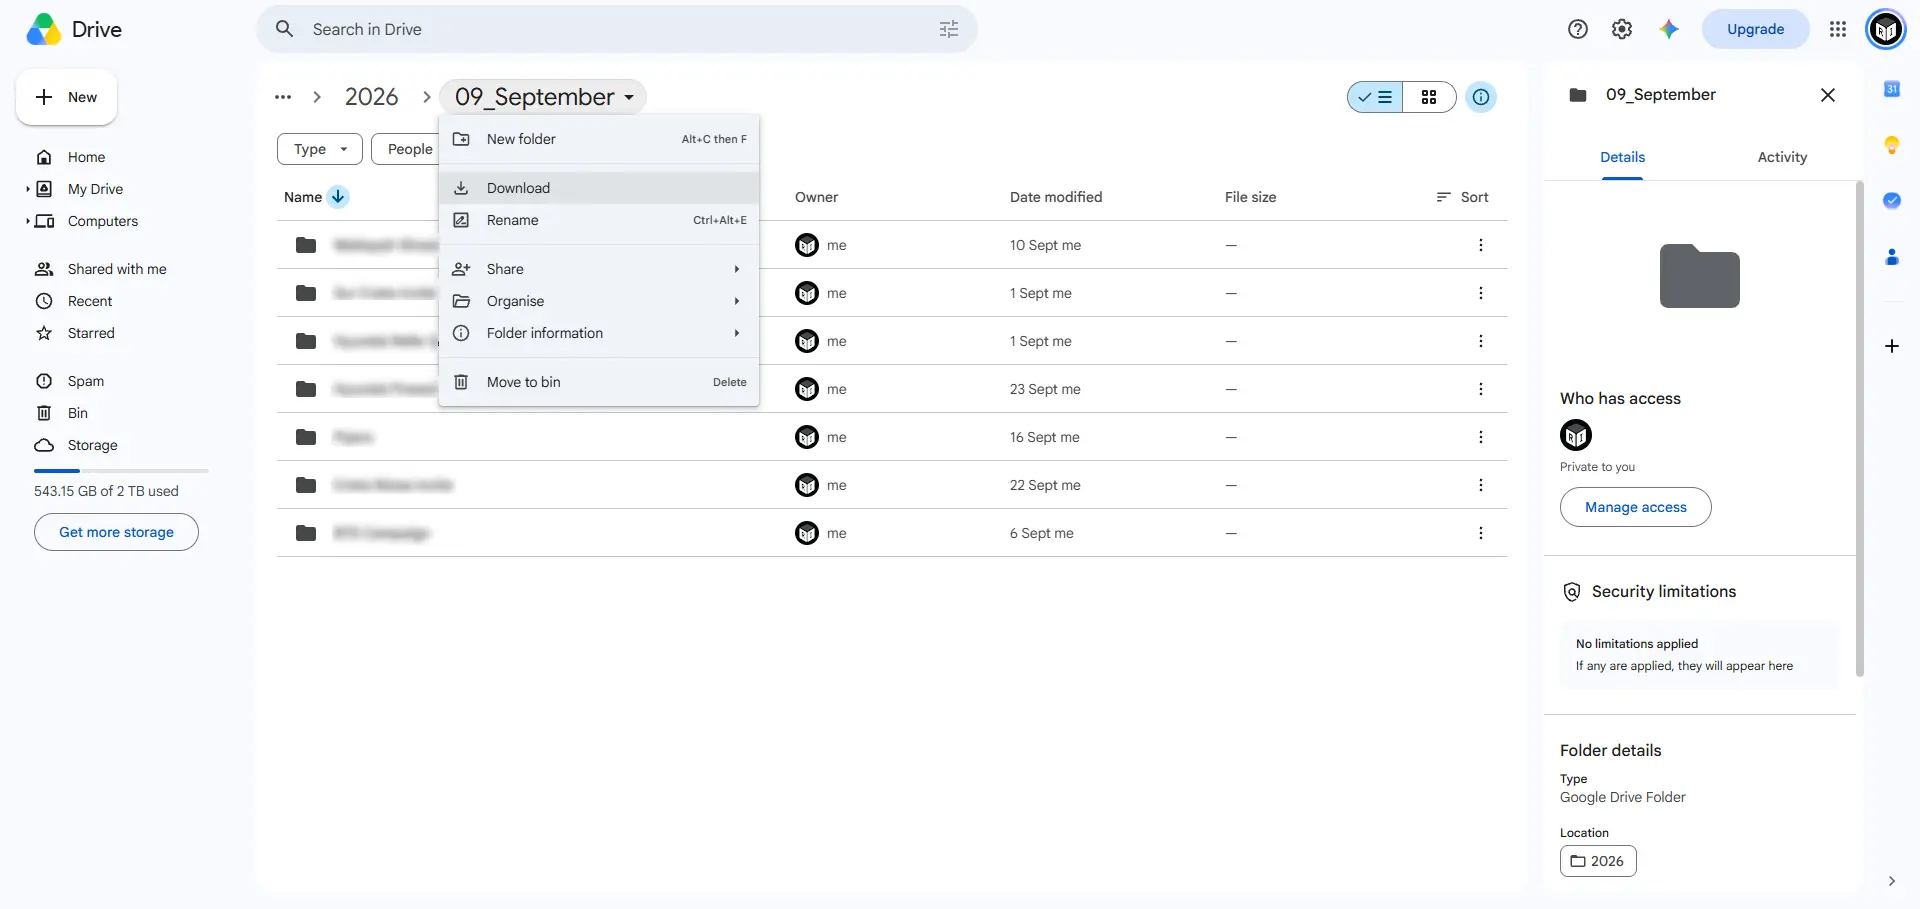
Task: Click the advanced search filter icon
Action: (949, 29)
